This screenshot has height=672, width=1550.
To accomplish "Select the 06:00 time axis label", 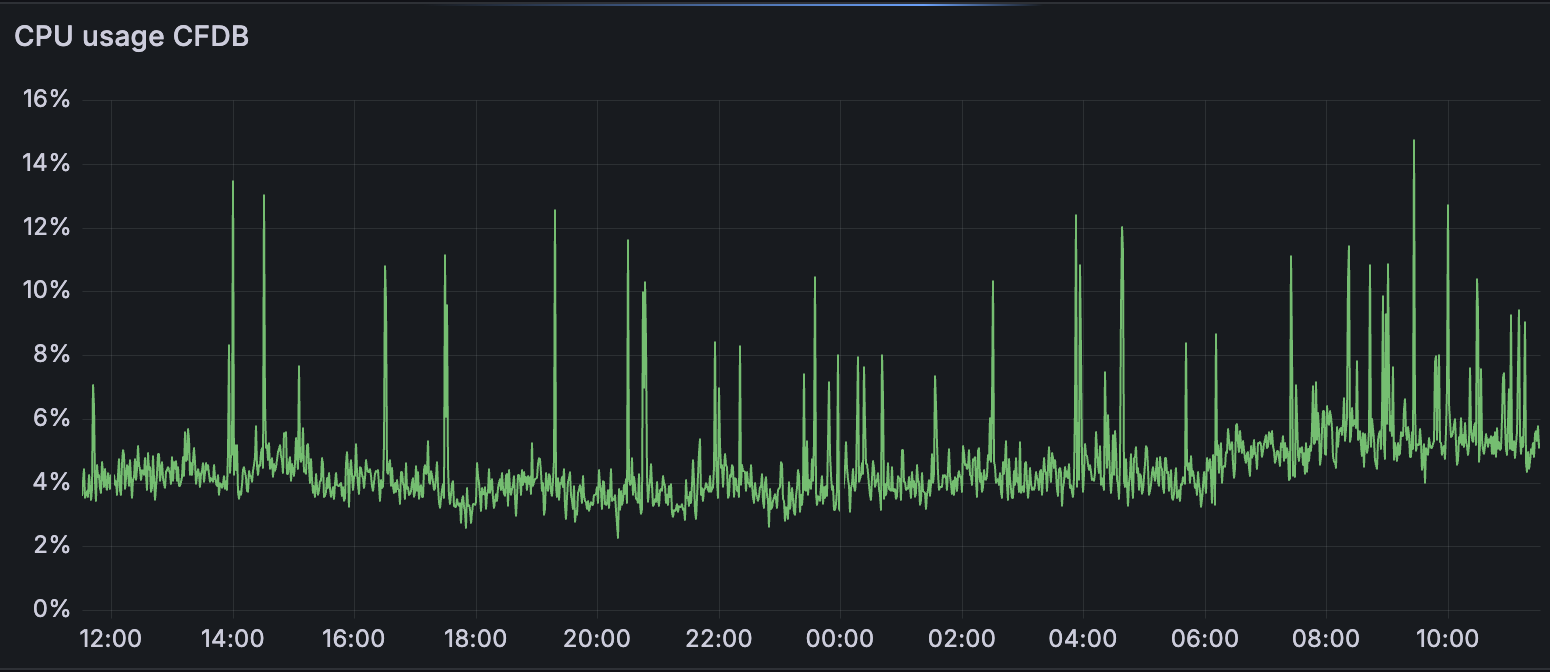I will point(1205,638).
